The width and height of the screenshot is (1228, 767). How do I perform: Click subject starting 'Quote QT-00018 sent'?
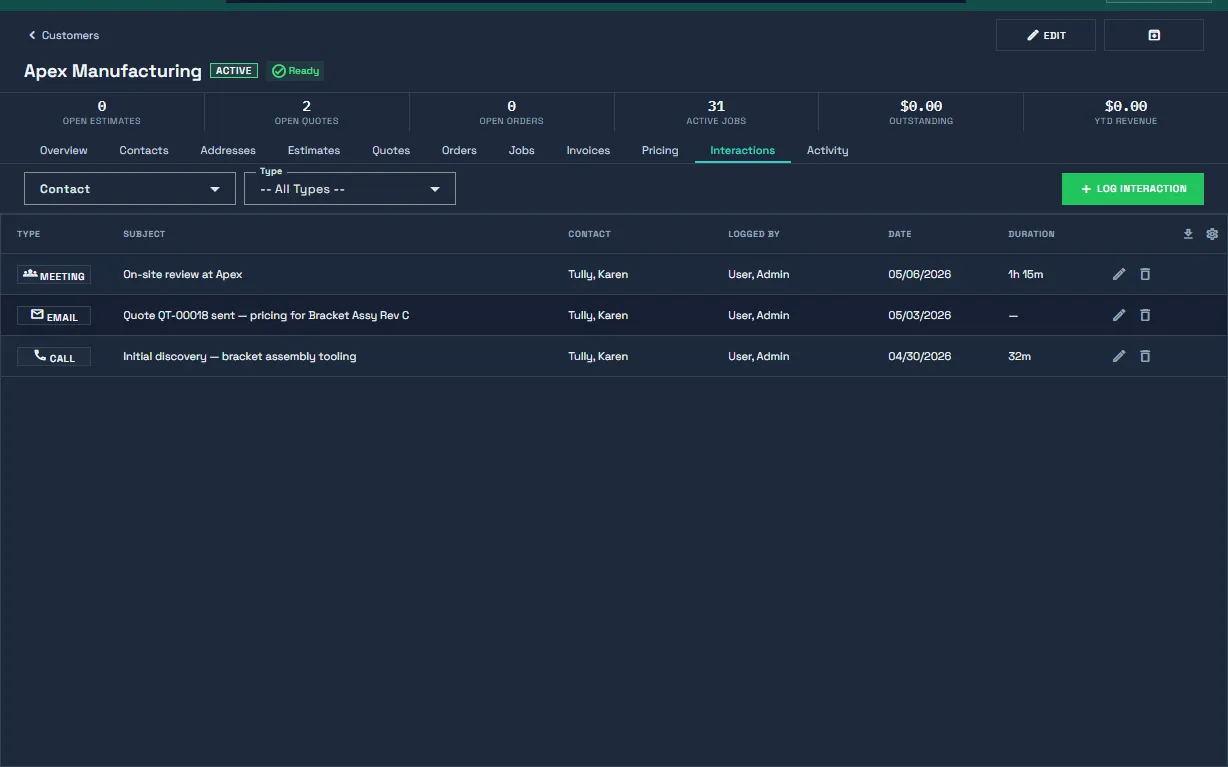pyautogui.click(x=266, y=315)
